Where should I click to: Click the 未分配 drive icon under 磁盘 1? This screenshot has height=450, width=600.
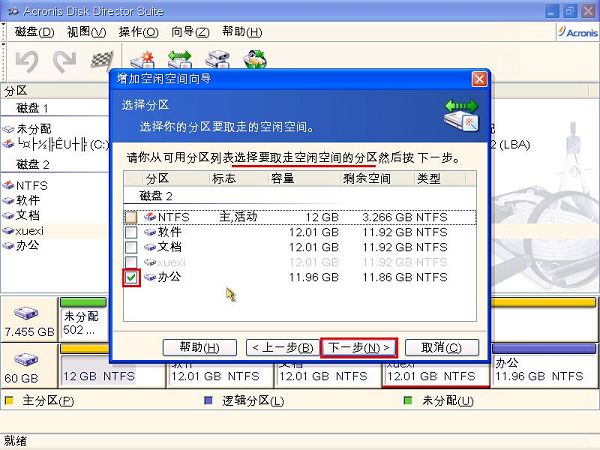tap(8, 129)
